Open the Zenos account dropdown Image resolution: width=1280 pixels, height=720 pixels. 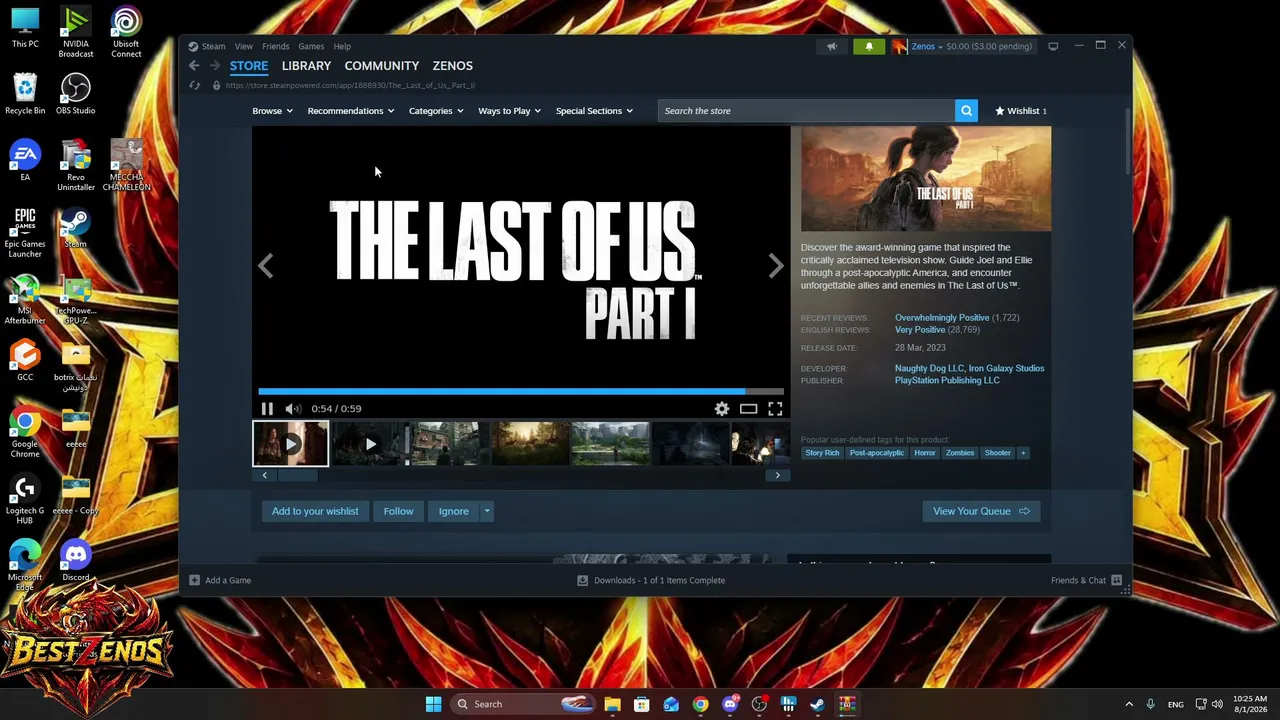926,46
